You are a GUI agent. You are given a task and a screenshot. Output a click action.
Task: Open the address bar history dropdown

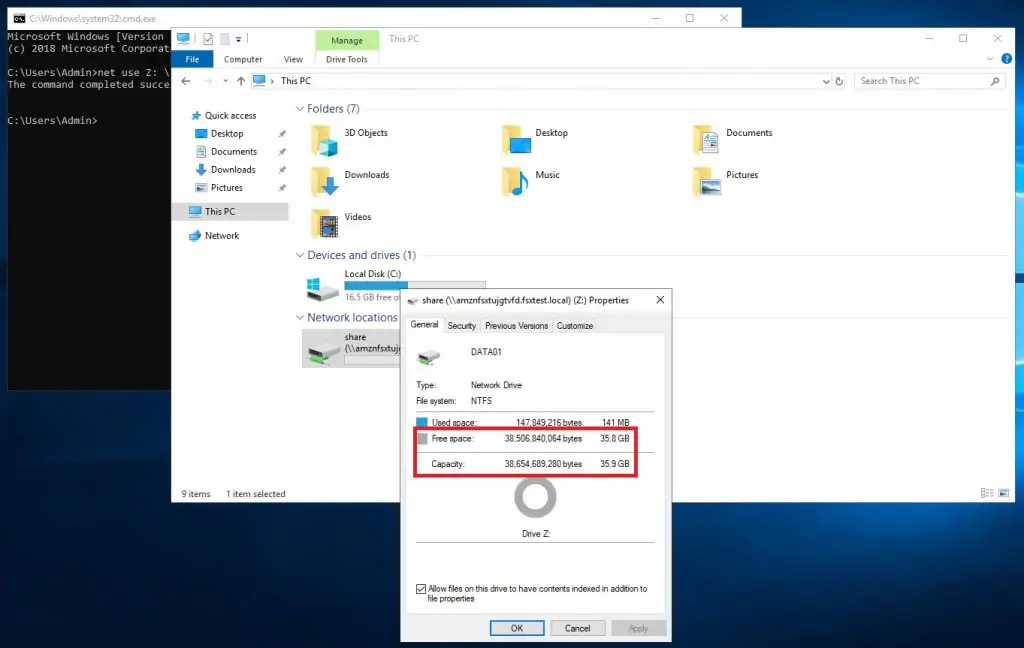[x=825, y=81]
